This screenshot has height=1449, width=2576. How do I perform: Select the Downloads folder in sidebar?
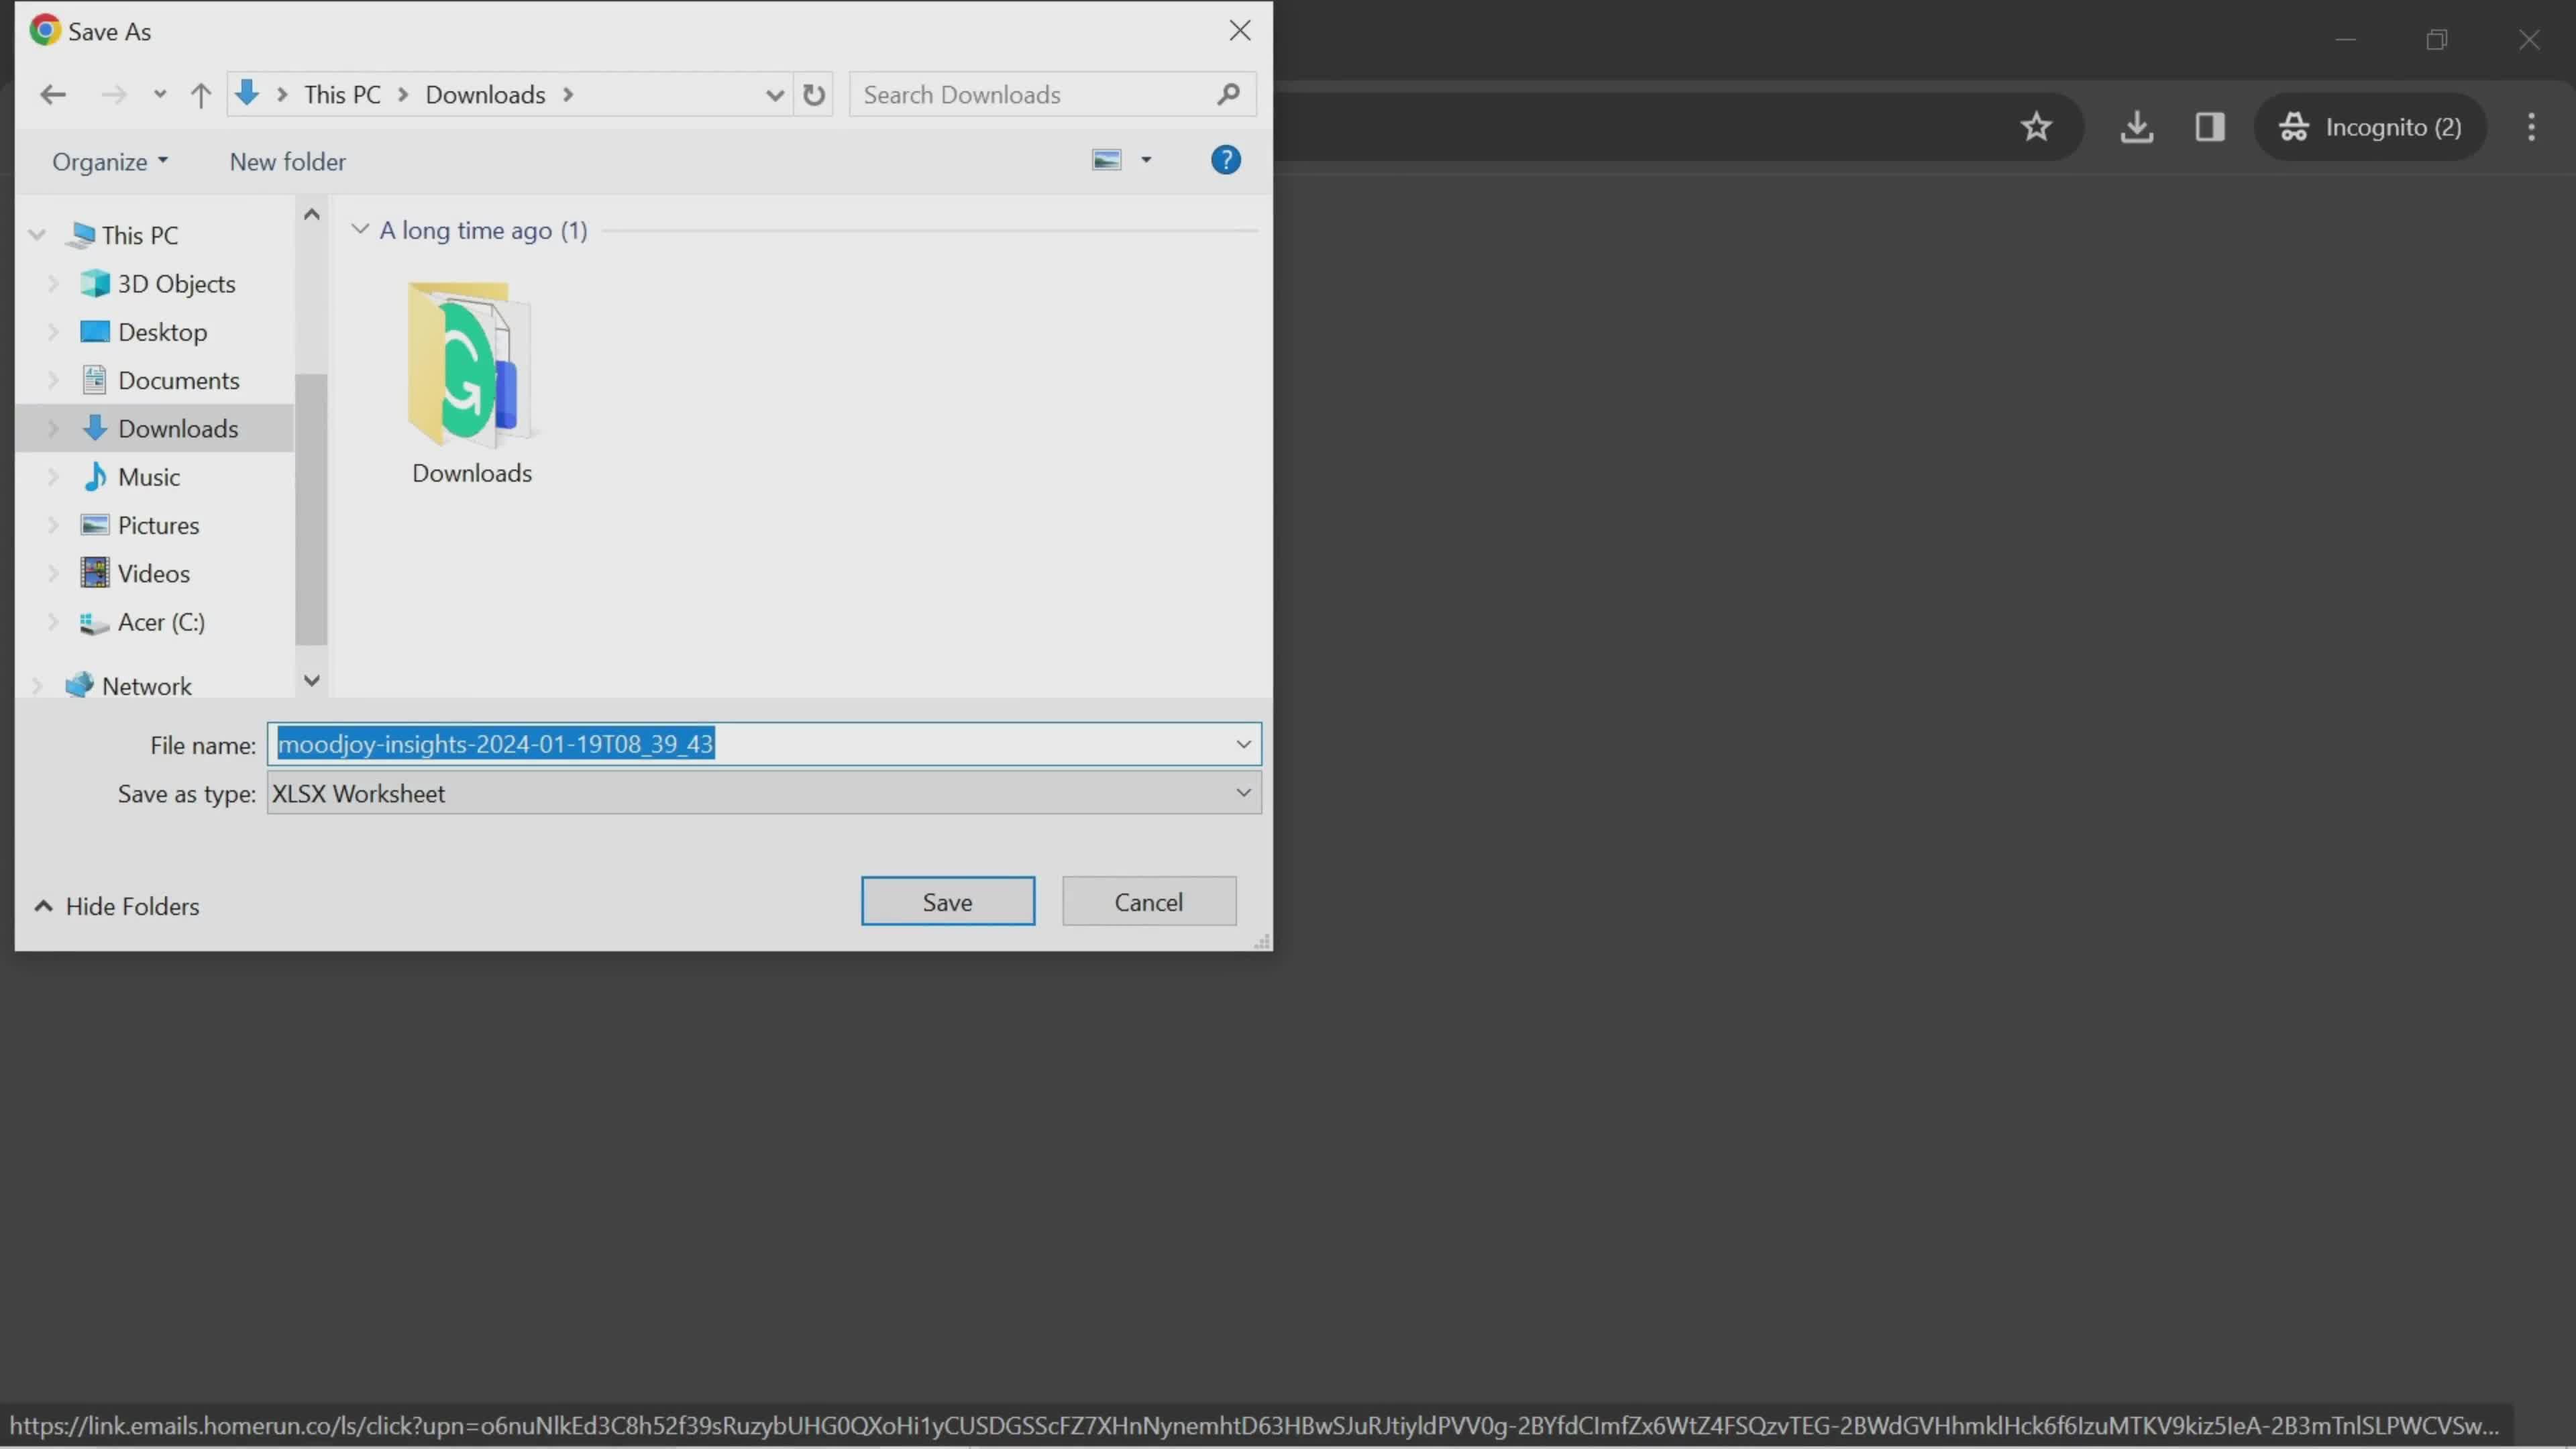pyautogui.click(x=178, y=428)
